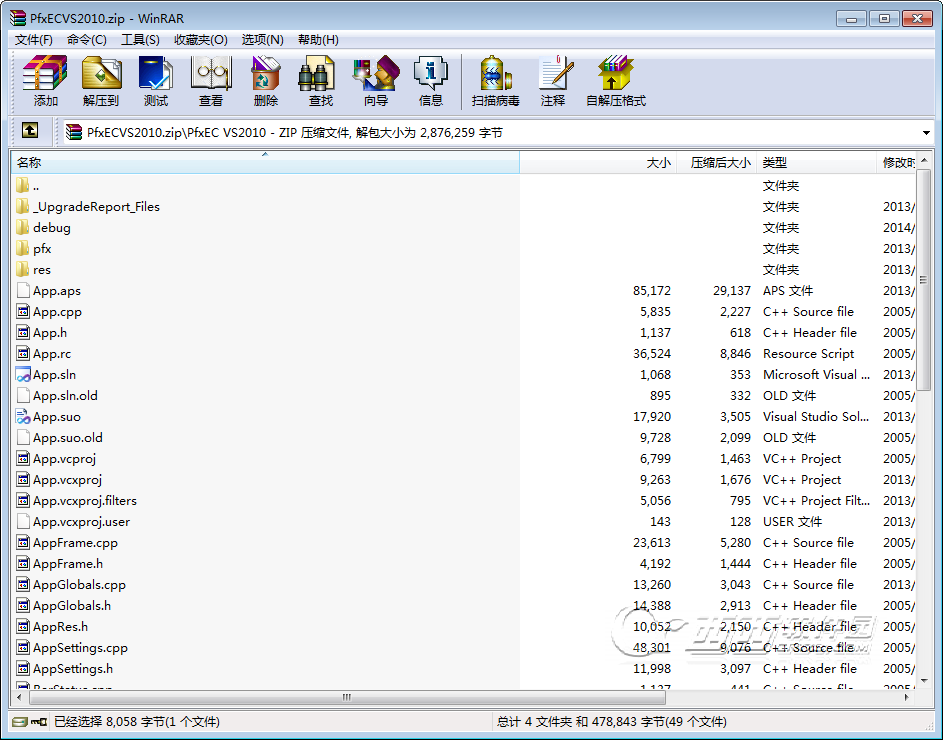943x740 pixels.
Task: Select the App.rc file name
Action: tap(52, 354)
